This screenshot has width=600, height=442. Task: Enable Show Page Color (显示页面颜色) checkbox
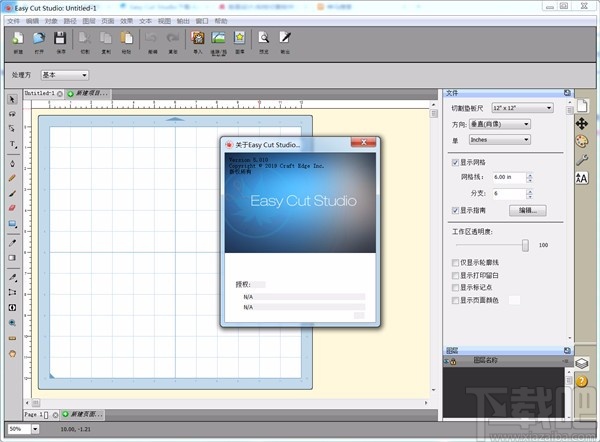(455, 300)
